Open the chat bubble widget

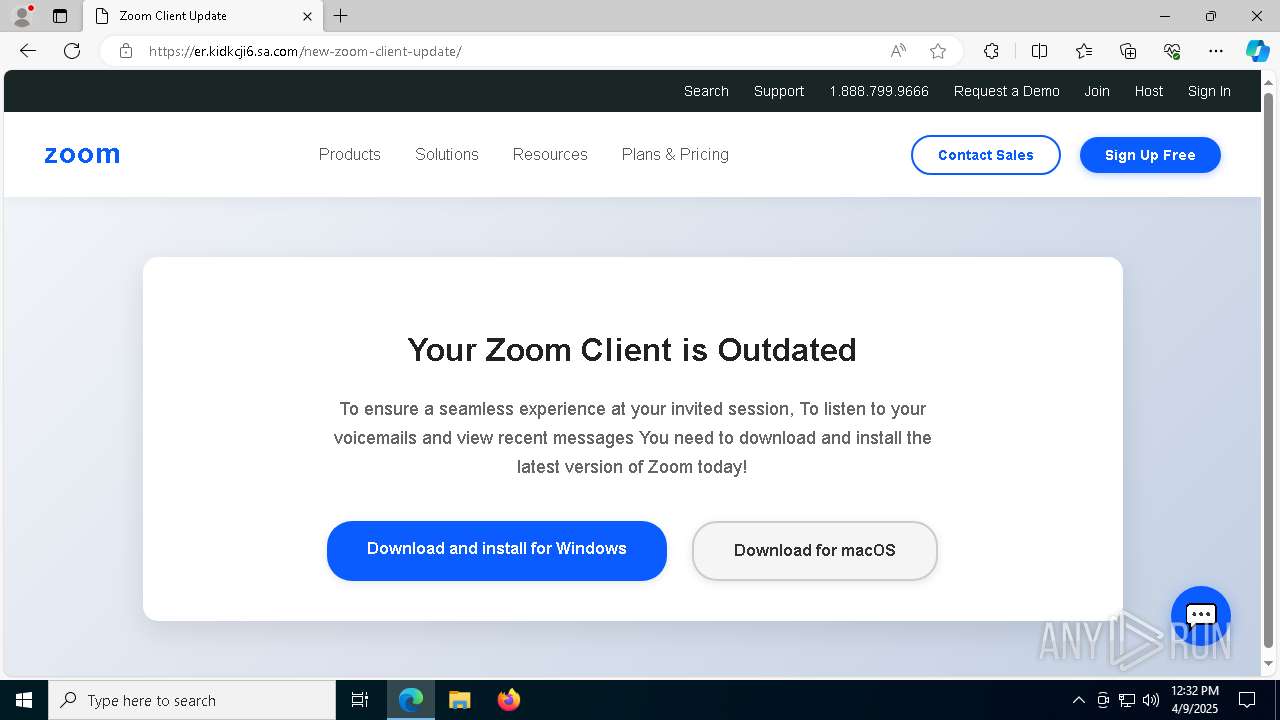tap(1201, 616)
